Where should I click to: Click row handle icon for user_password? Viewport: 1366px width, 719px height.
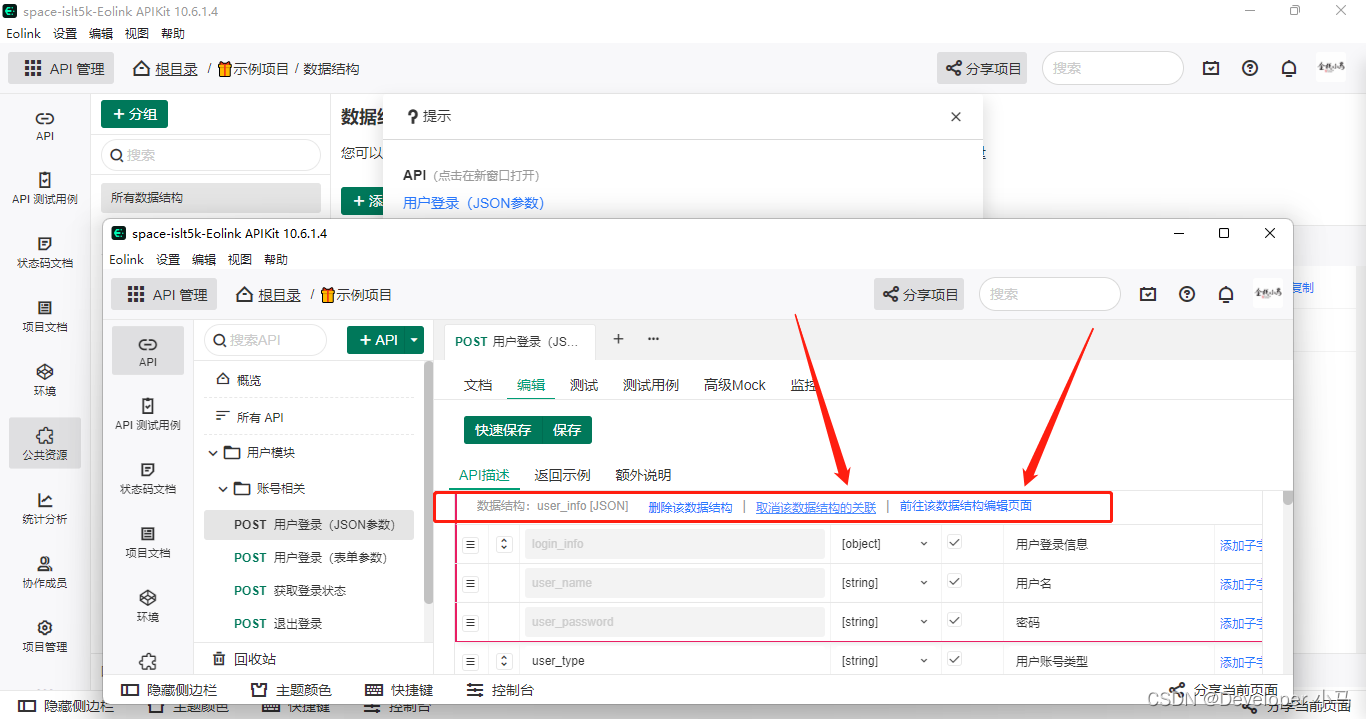[x=471, y=622]
